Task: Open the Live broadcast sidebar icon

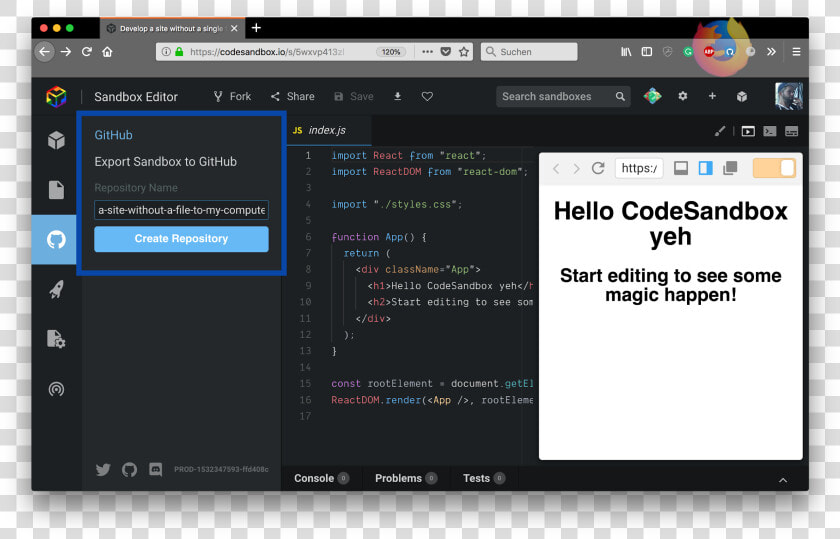Action: [56, 389]
